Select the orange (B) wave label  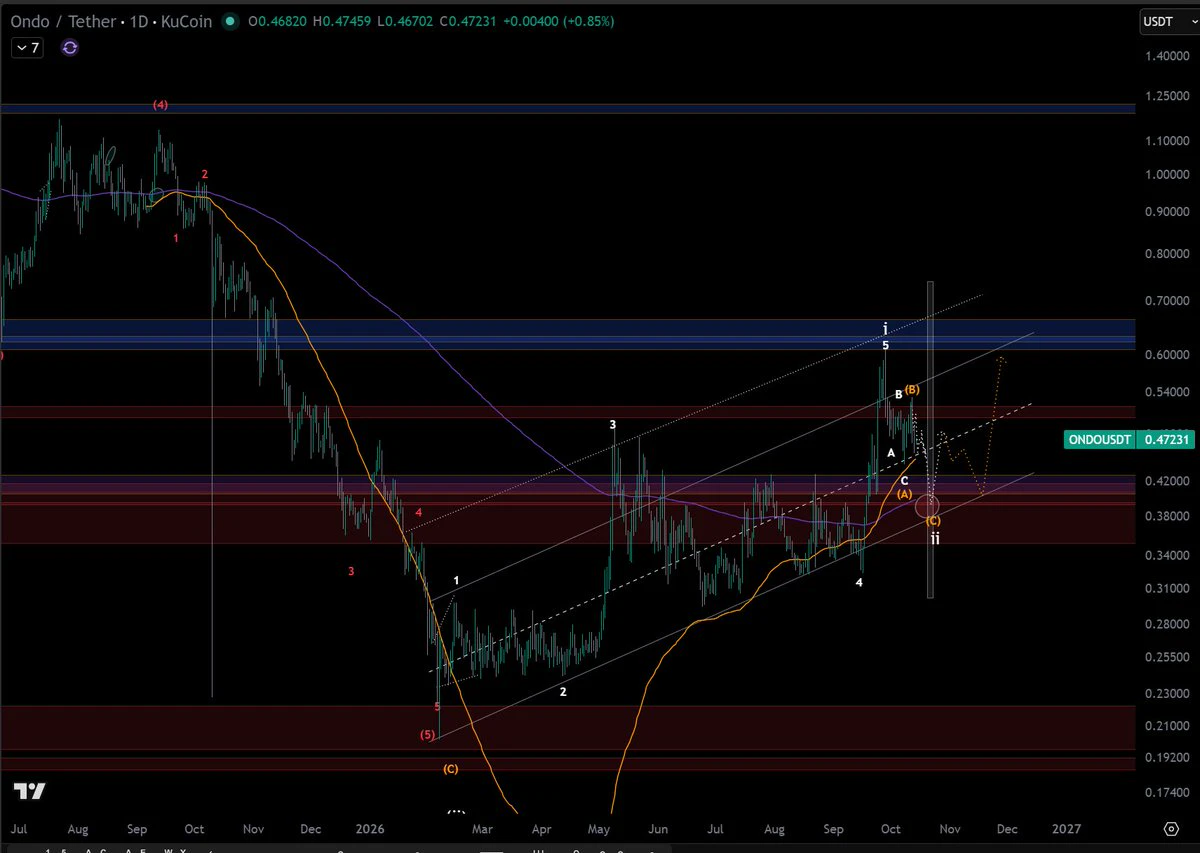912,389
